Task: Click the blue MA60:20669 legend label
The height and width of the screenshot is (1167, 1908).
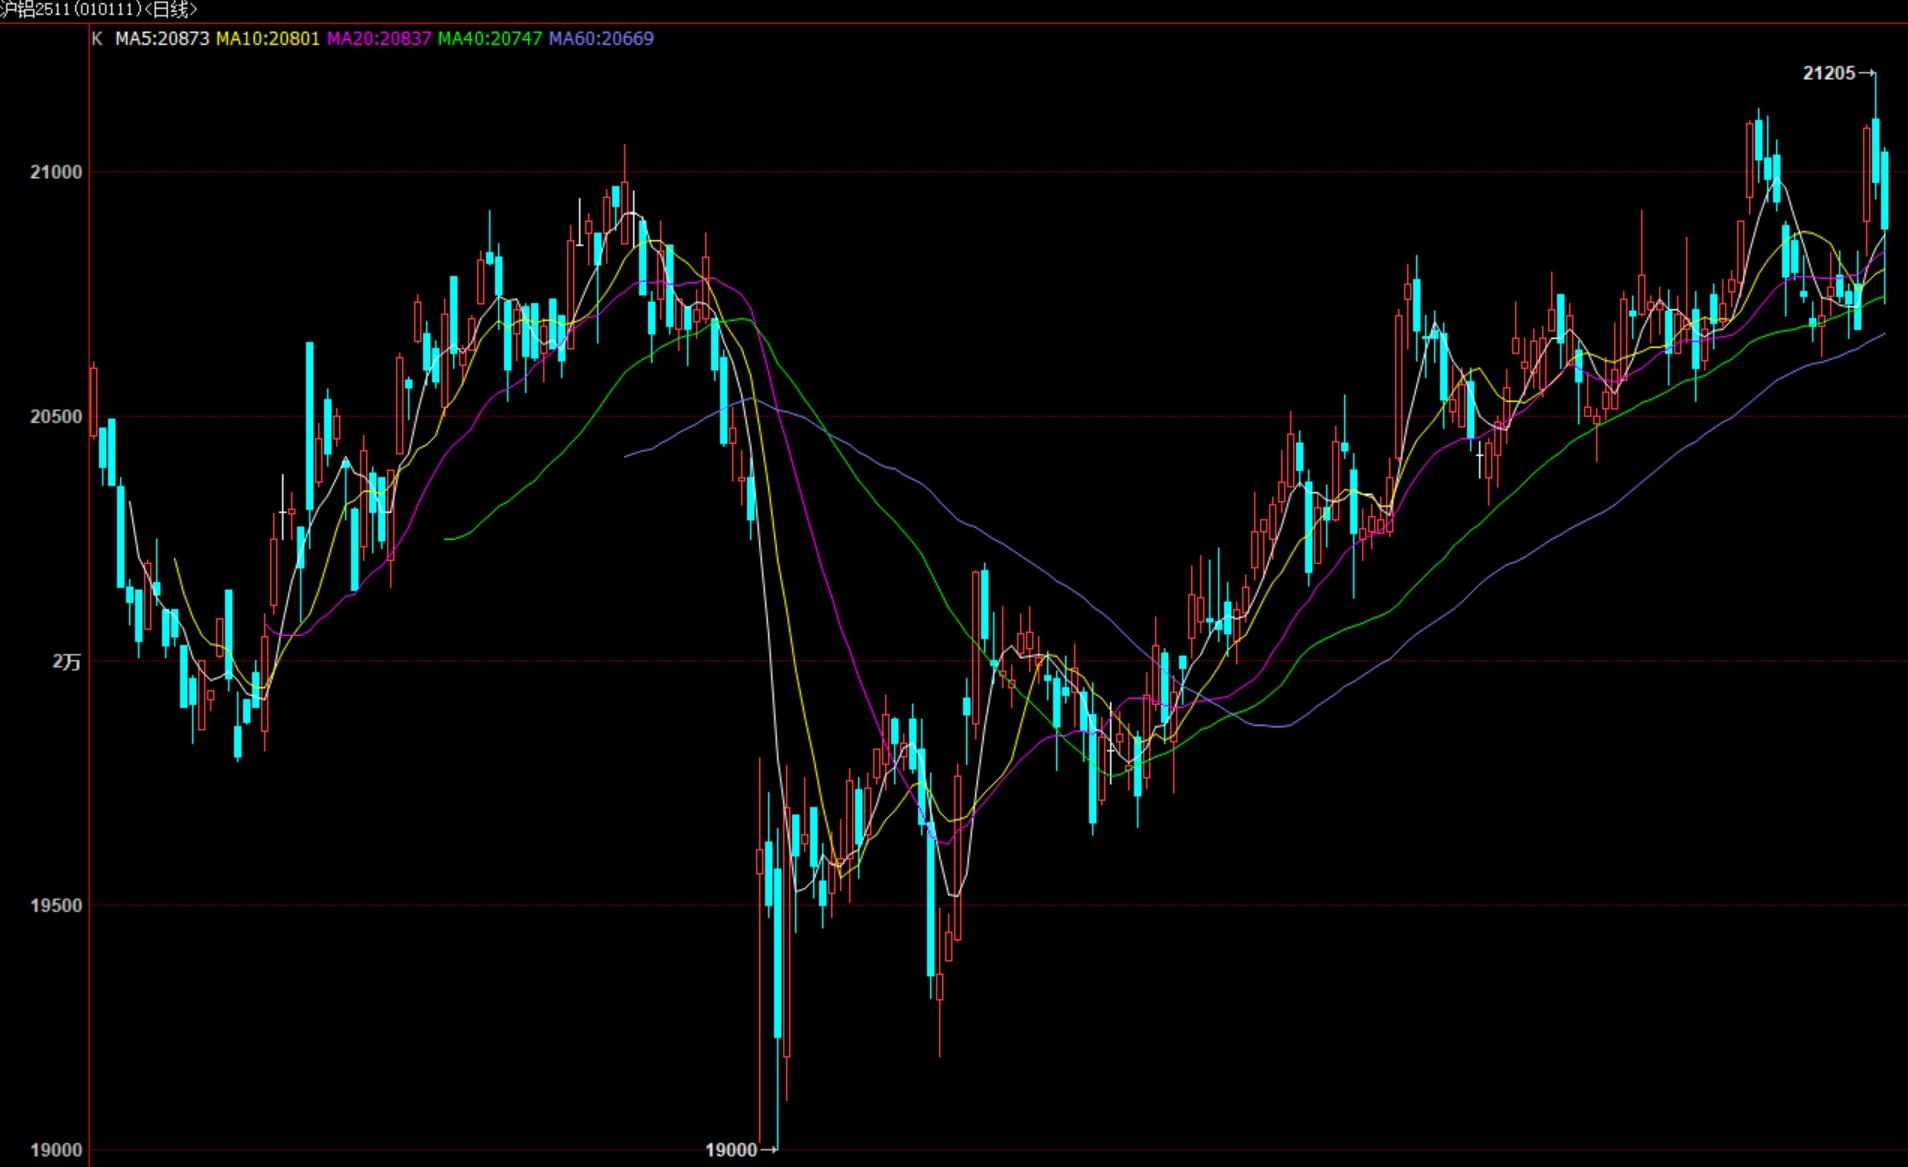Action: coord(601,39)
